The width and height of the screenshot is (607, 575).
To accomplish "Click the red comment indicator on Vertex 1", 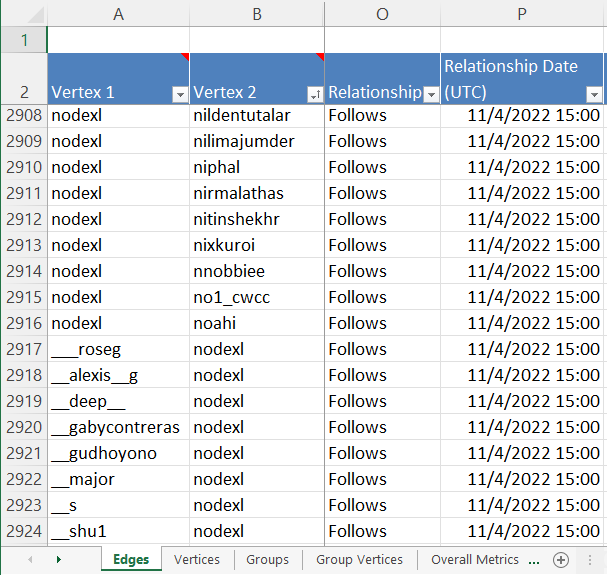I will point(184,56).
